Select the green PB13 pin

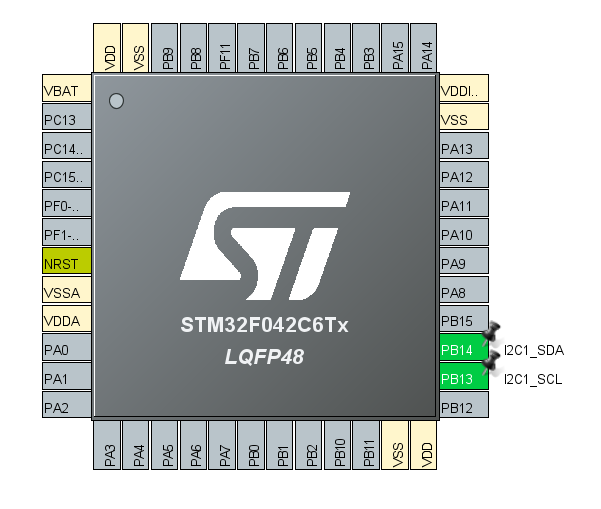[464, 376]
